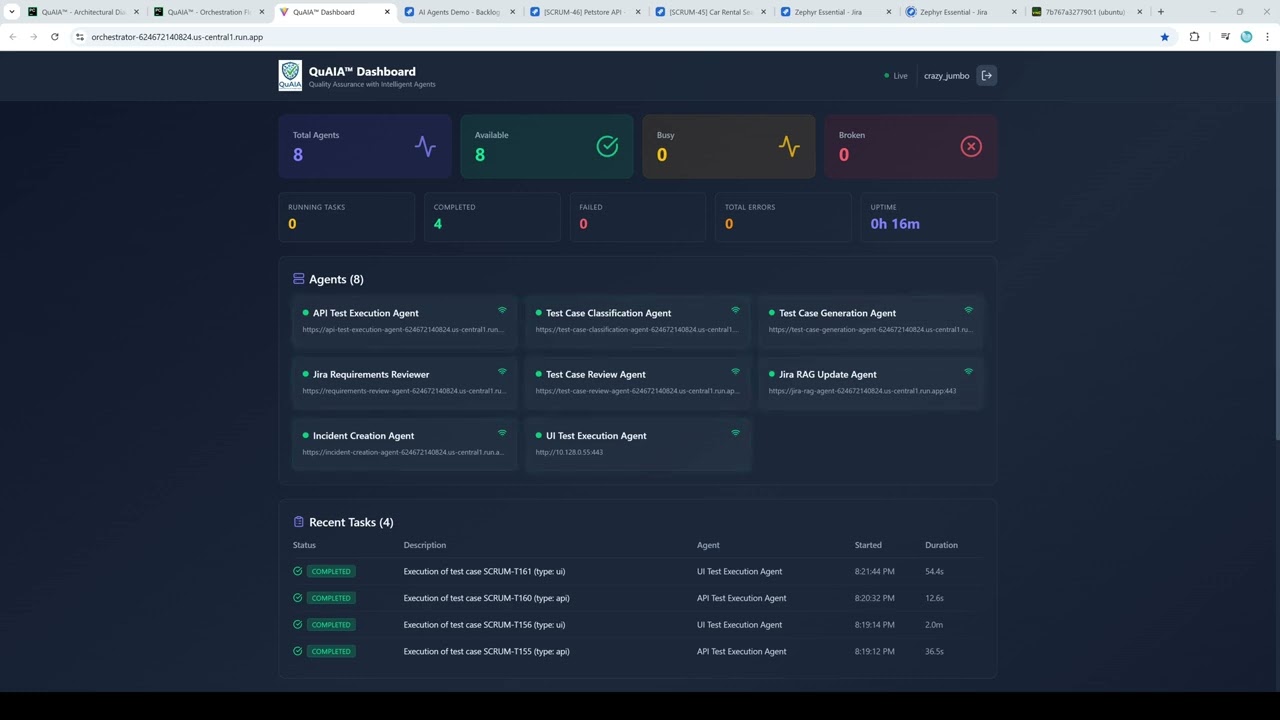Open the Chrome profile avatar
The height and width of the screenshot is (720, 1280).
point(1246,37)
